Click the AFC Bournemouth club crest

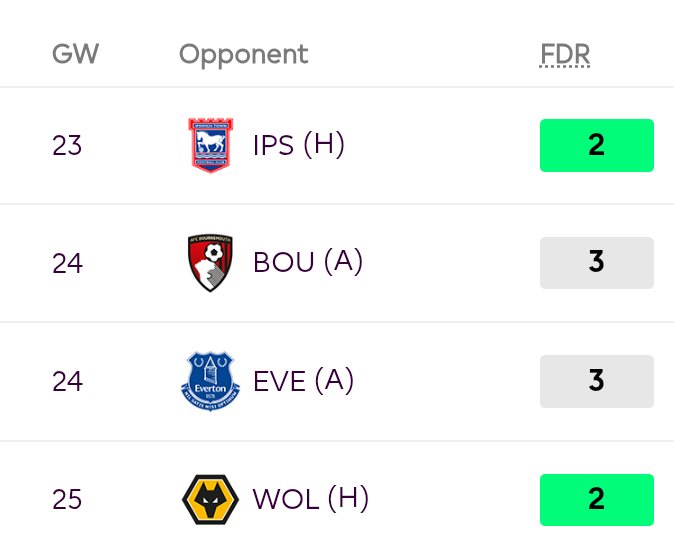(210, 263)
